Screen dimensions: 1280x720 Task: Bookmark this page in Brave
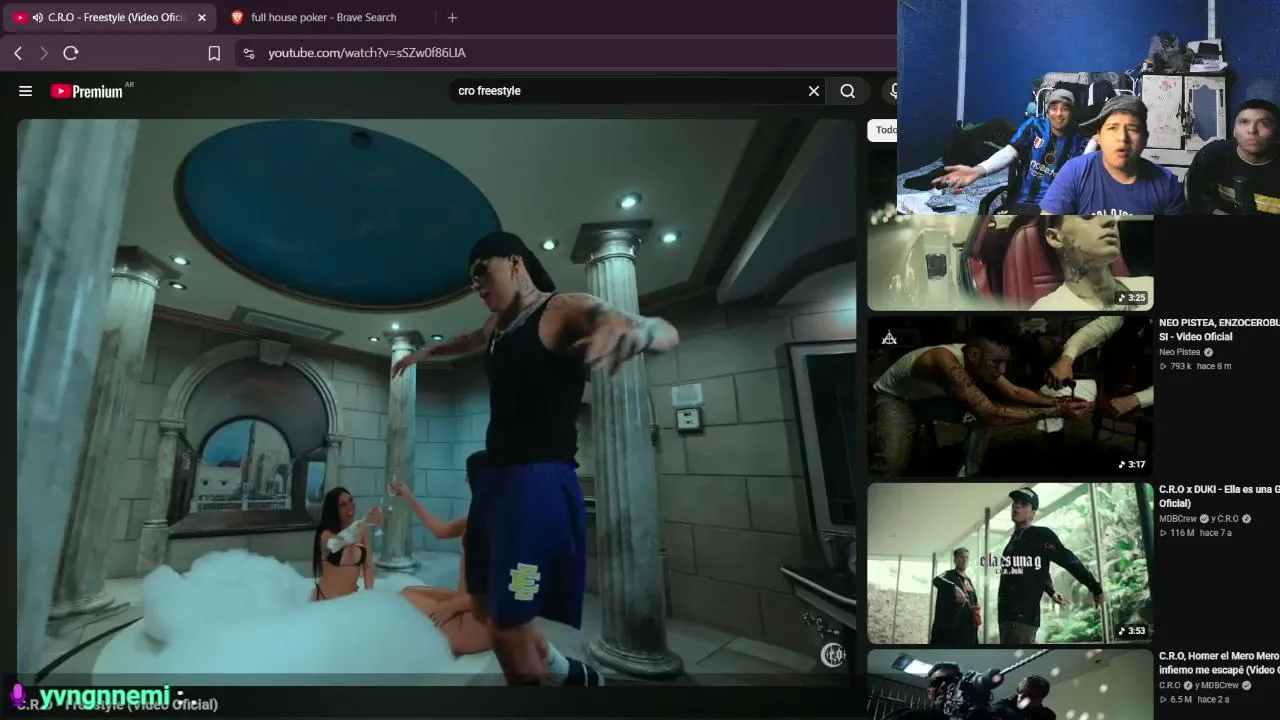pos(214,53)
